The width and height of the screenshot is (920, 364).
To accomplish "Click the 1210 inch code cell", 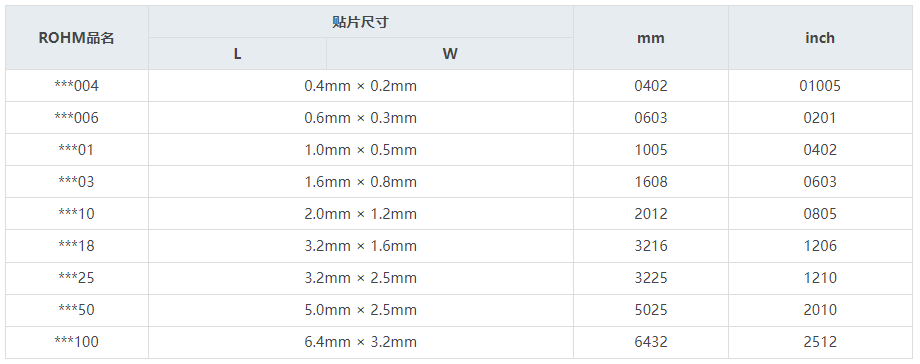I will pyautogui.click(x=820, y=278).
